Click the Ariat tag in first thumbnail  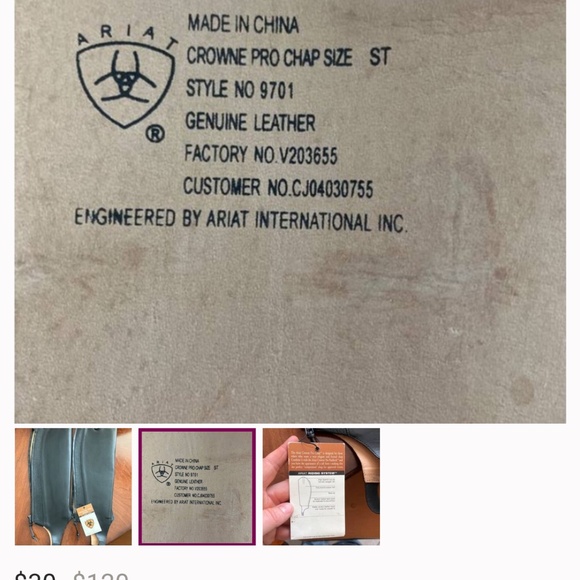point(88,520)
